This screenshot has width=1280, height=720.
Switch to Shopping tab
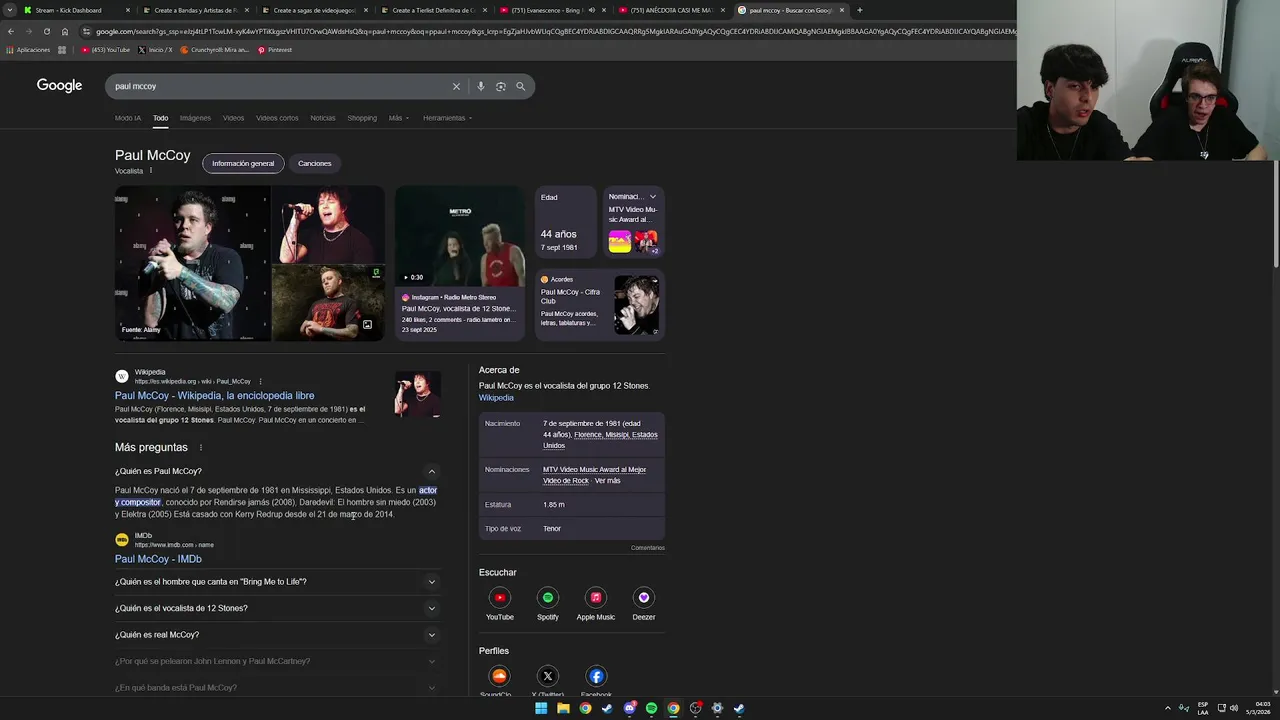tap(362, 118)
